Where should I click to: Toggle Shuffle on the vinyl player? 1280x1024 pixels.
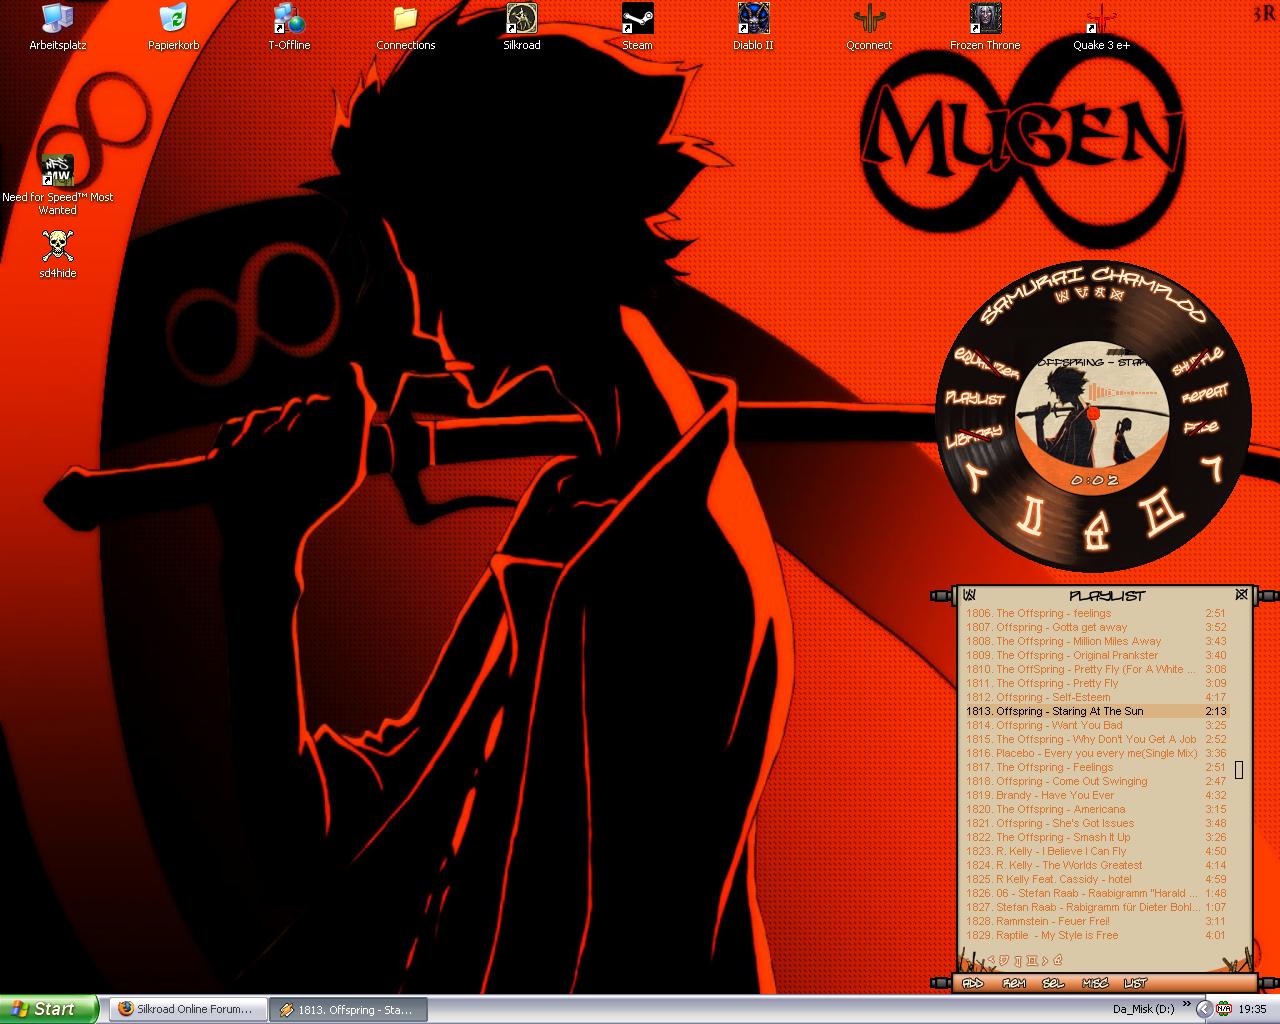[1198, 360]
